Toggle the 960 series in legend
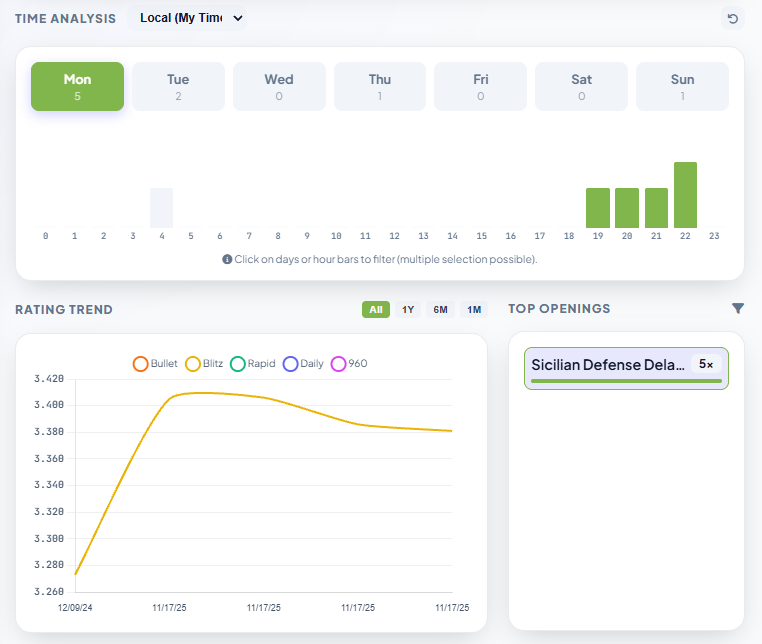Screen dimensions: 762x644 [x=350, y=363]
